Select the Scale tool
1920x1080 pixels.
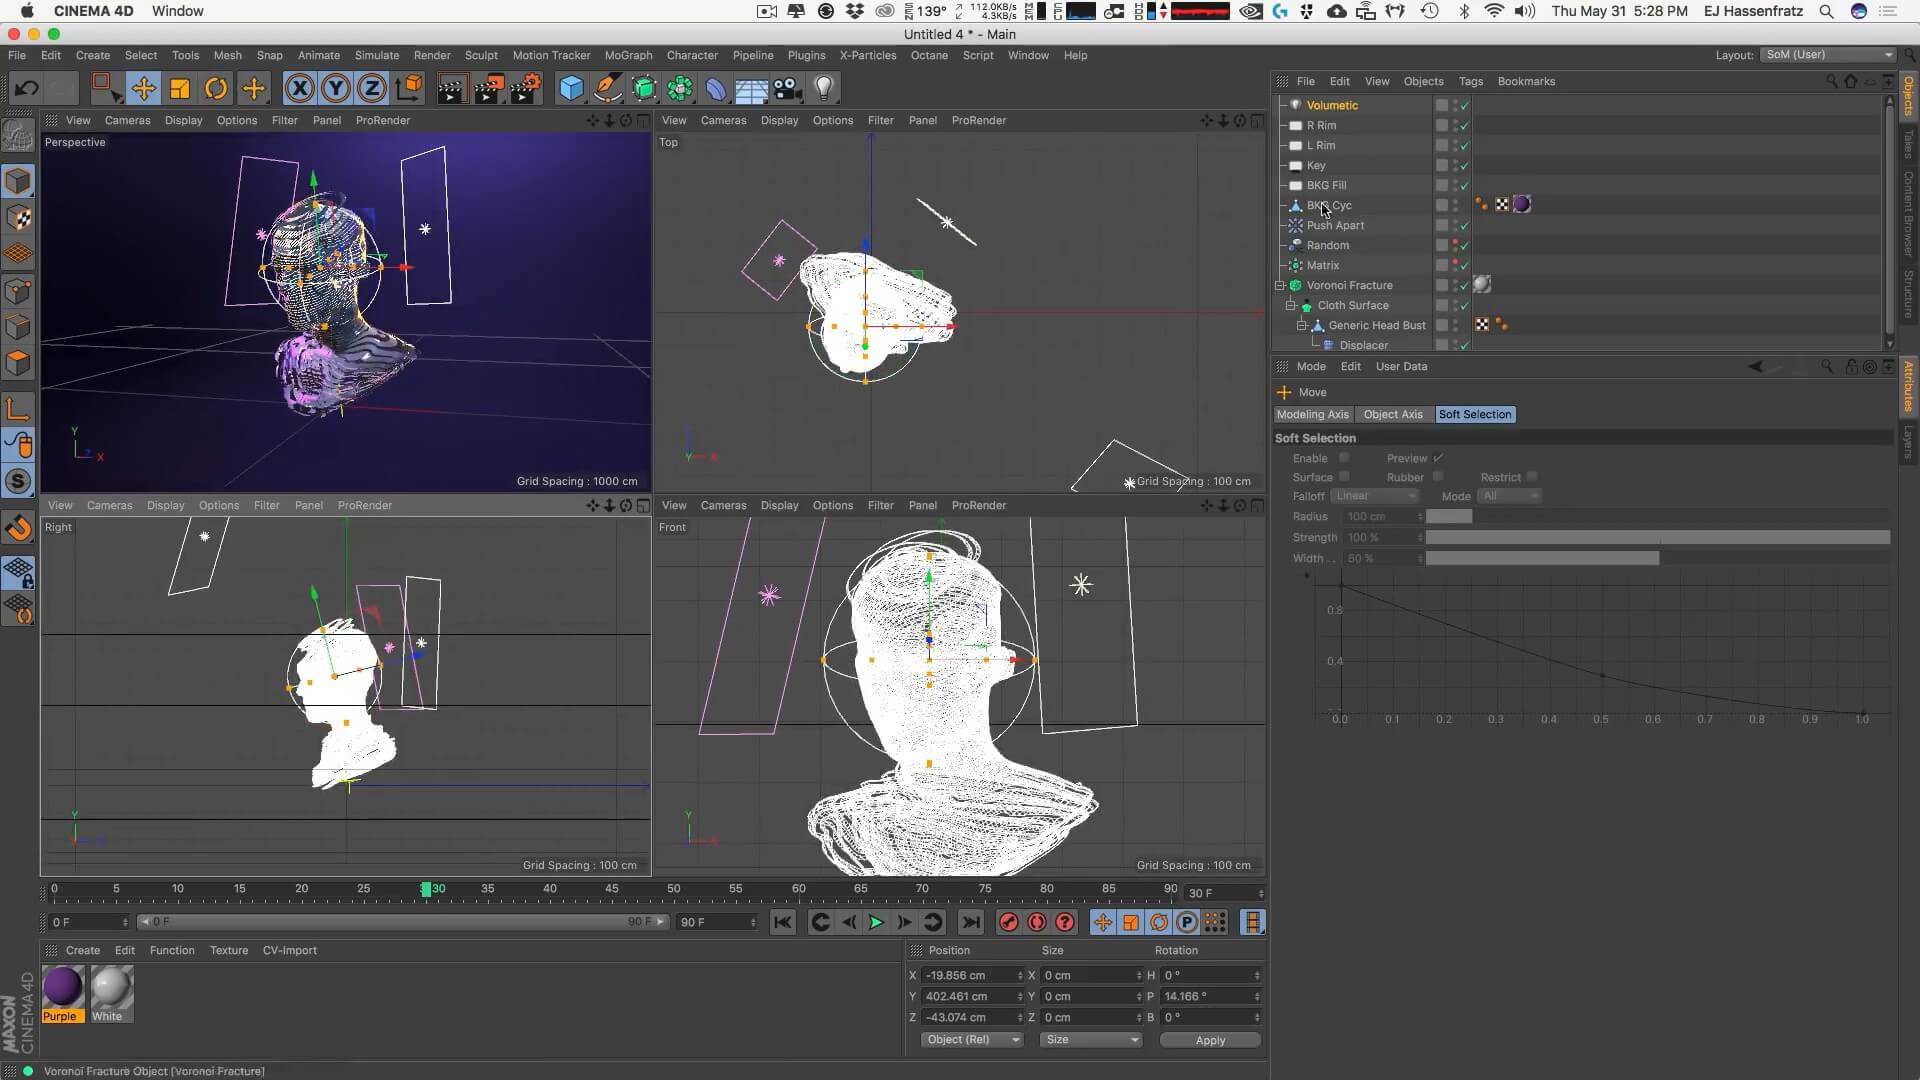click(x=180, y=89)
